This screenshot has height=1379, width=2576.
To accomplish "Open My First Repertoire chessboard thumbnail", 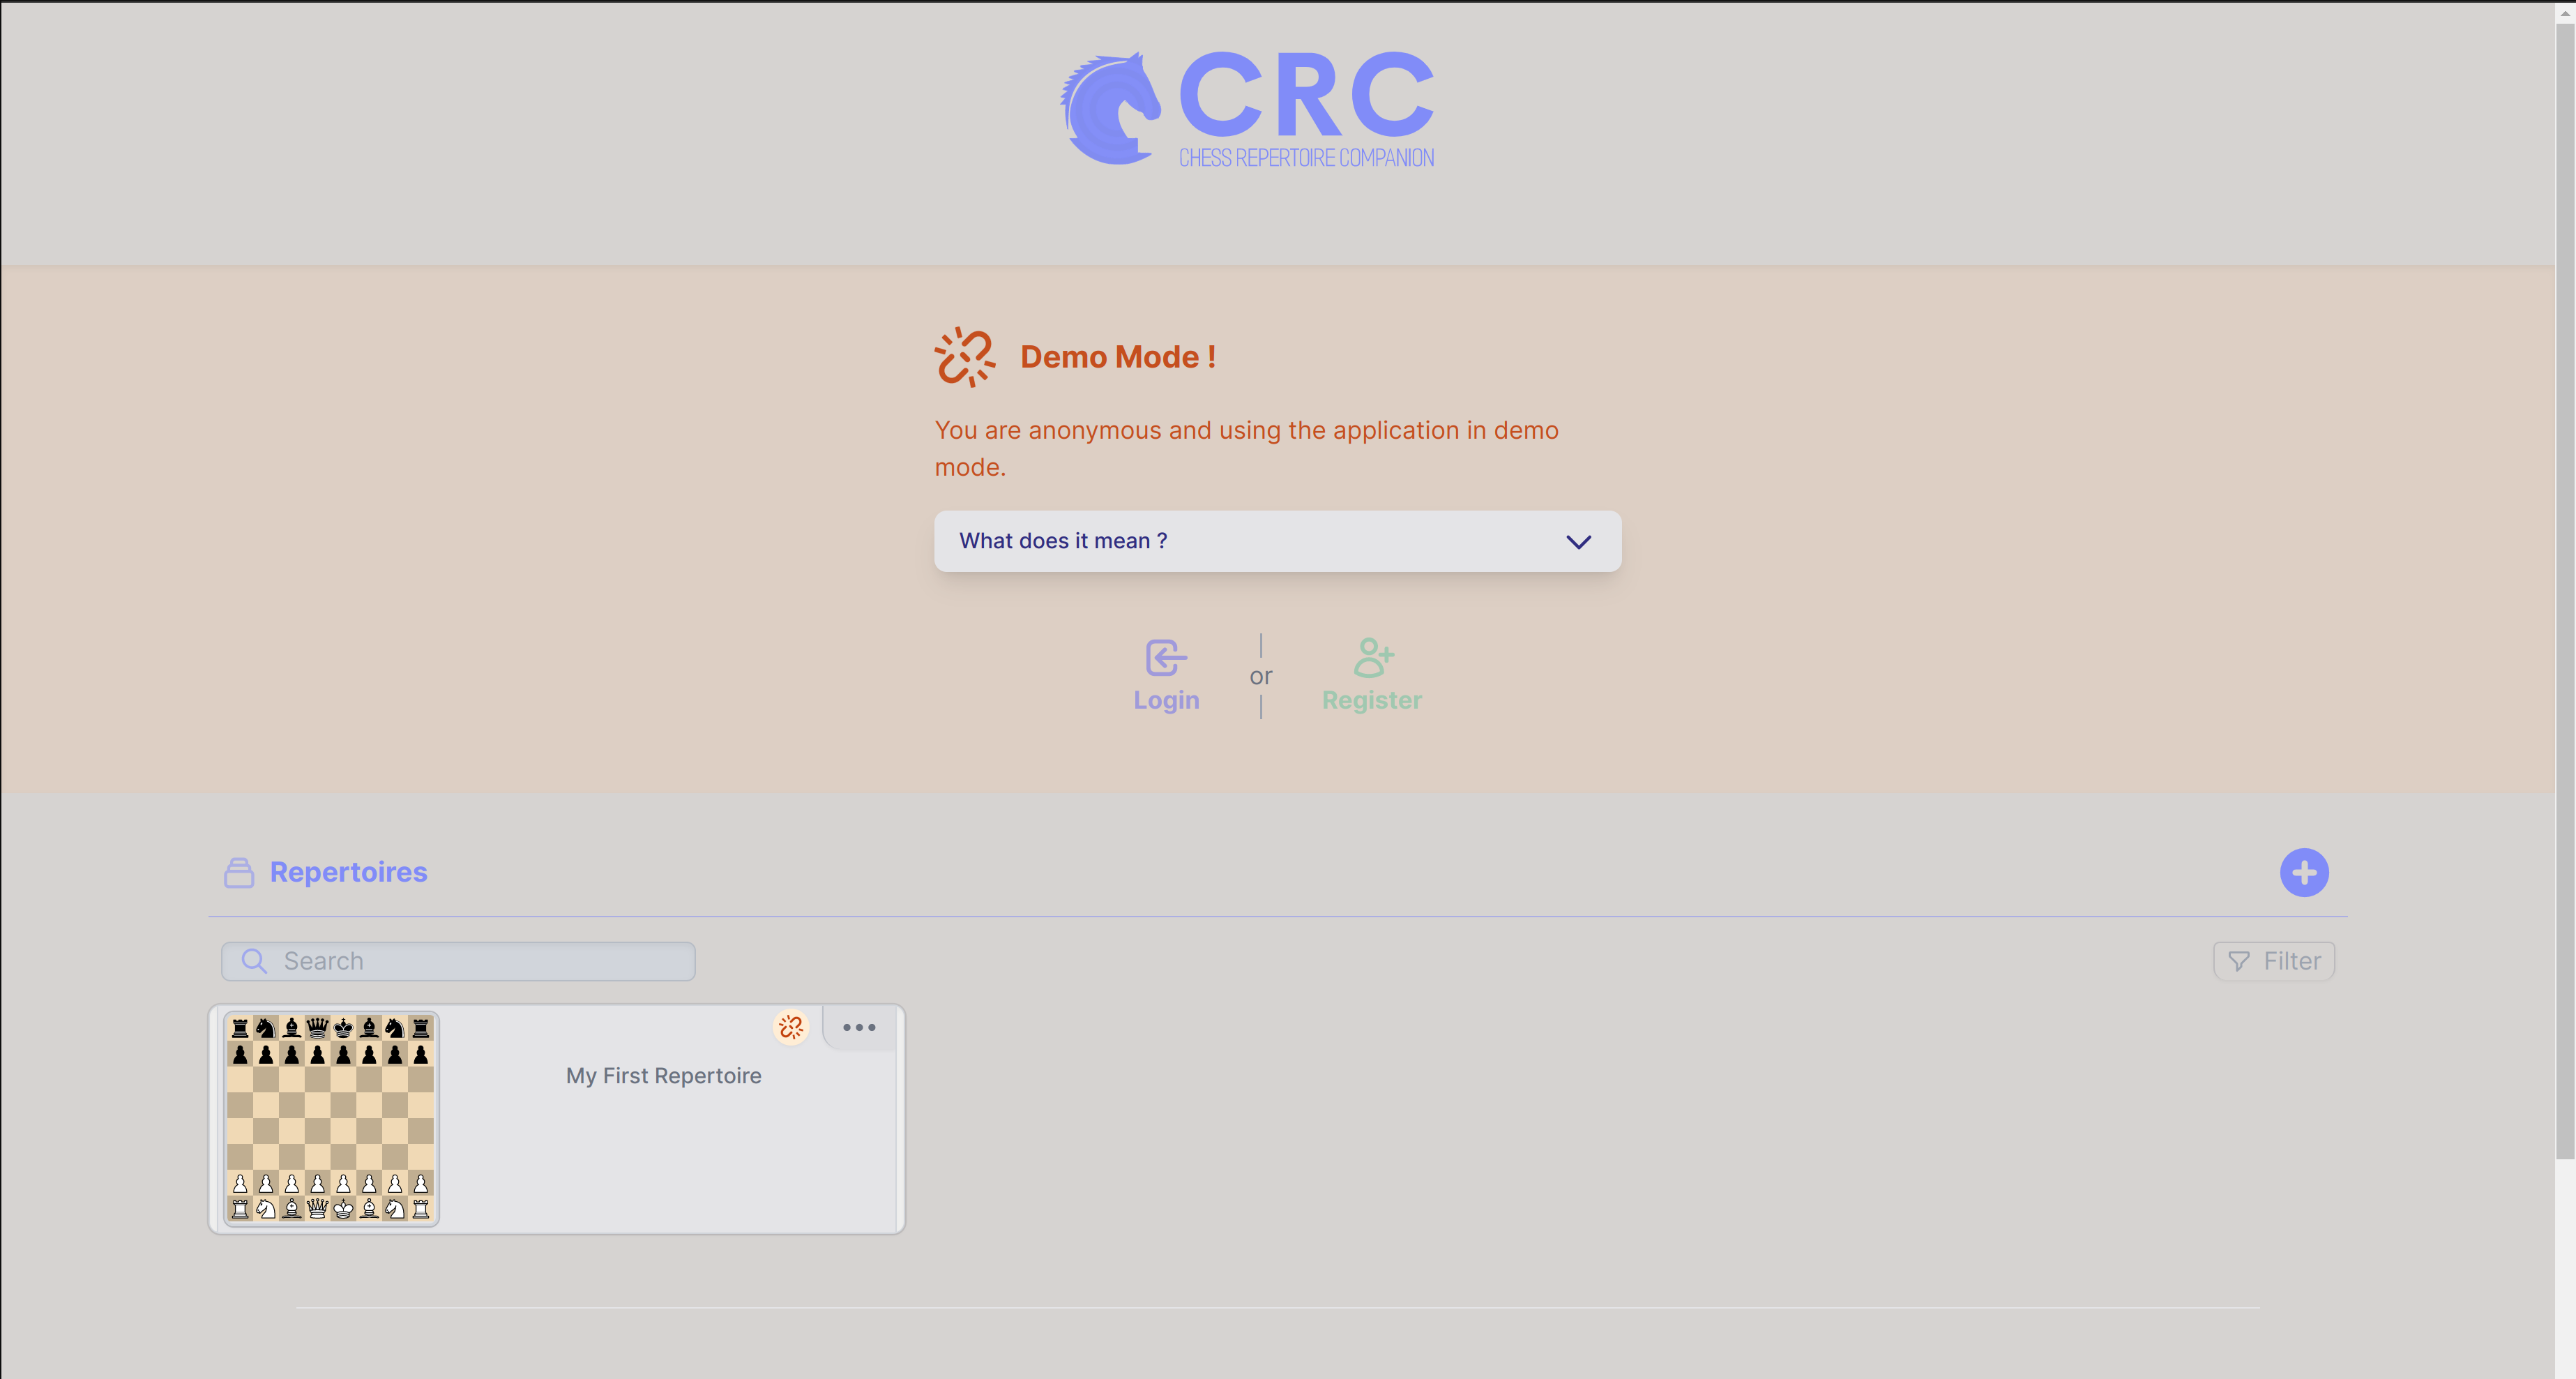I will click(x=331, y=1118).
